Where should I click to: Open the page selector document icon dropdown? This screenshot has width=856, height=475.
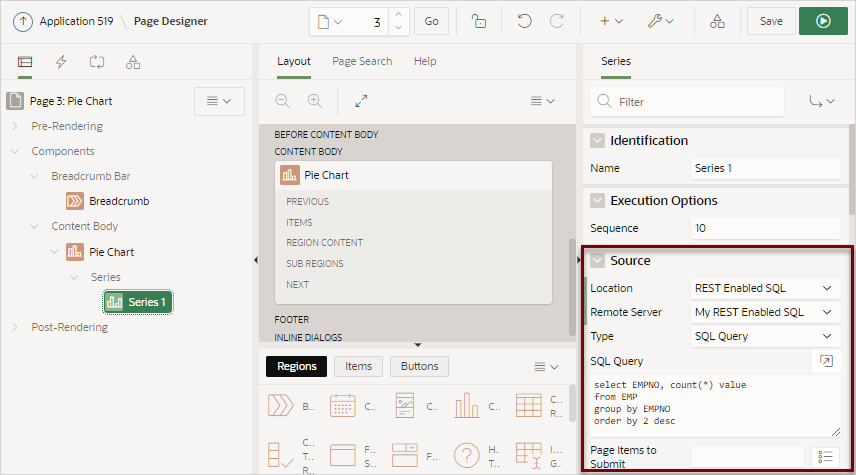330,22
